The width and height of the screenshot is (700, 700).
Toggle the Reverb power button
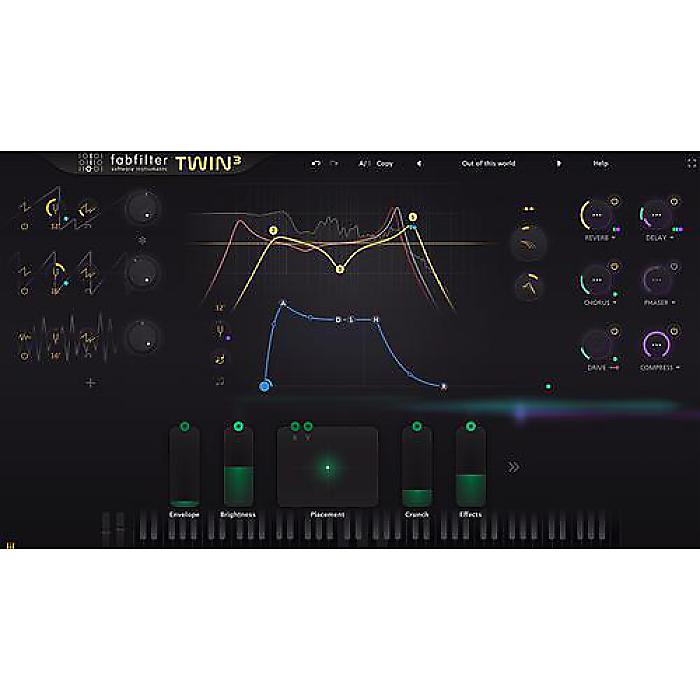pos(615,201)
